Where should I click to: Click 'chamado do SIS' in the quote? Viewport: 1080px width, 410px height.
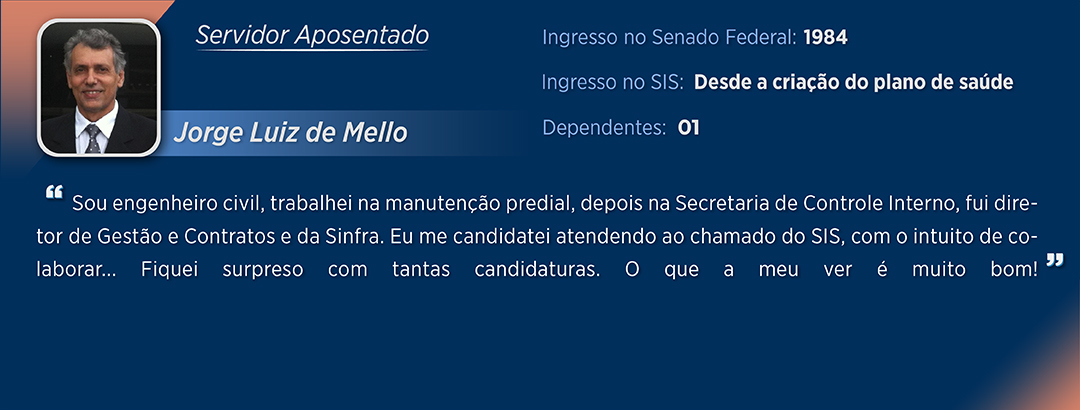[734, 237]
